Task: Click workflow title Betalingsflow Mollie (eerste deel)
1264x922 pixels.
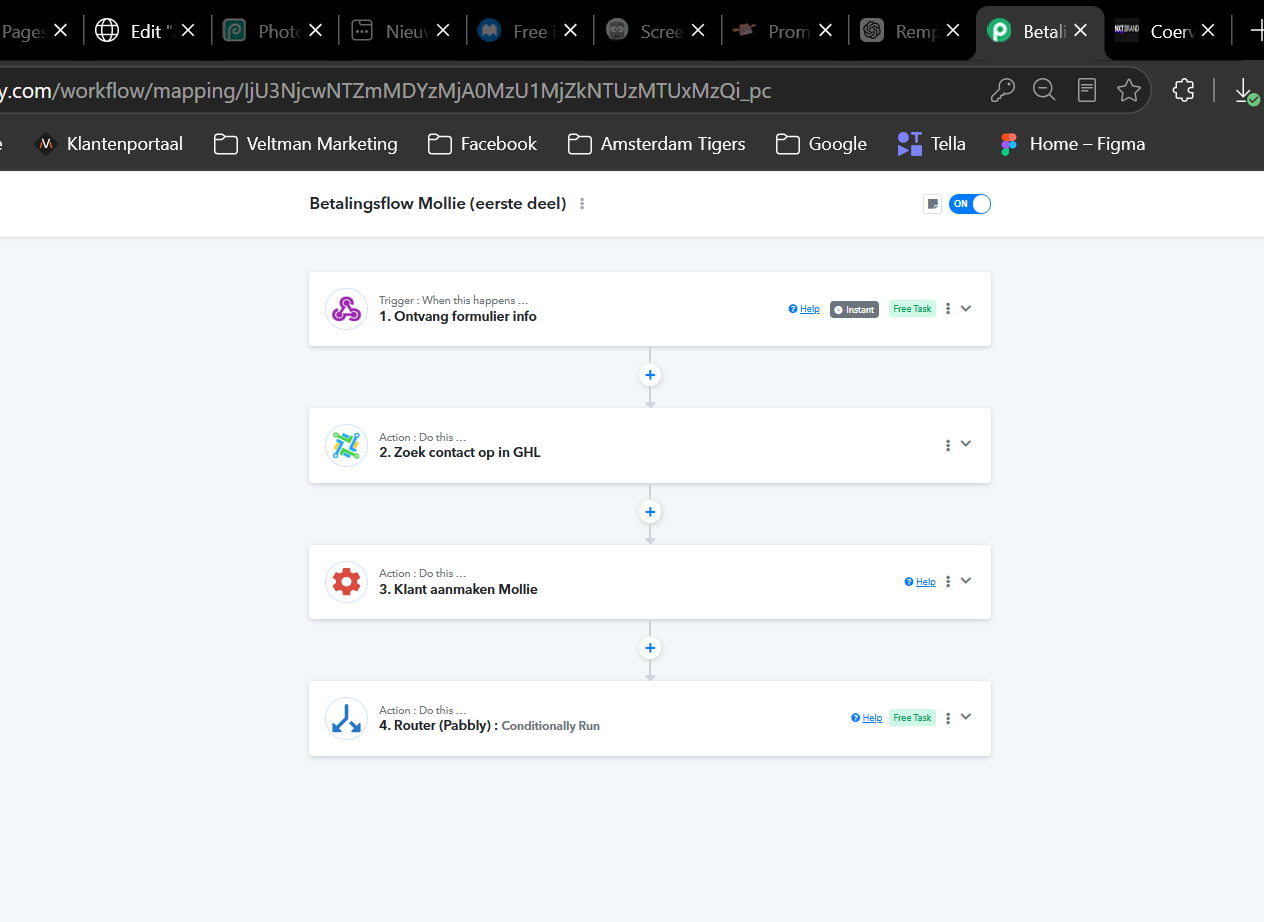Action: pos(438,204)
